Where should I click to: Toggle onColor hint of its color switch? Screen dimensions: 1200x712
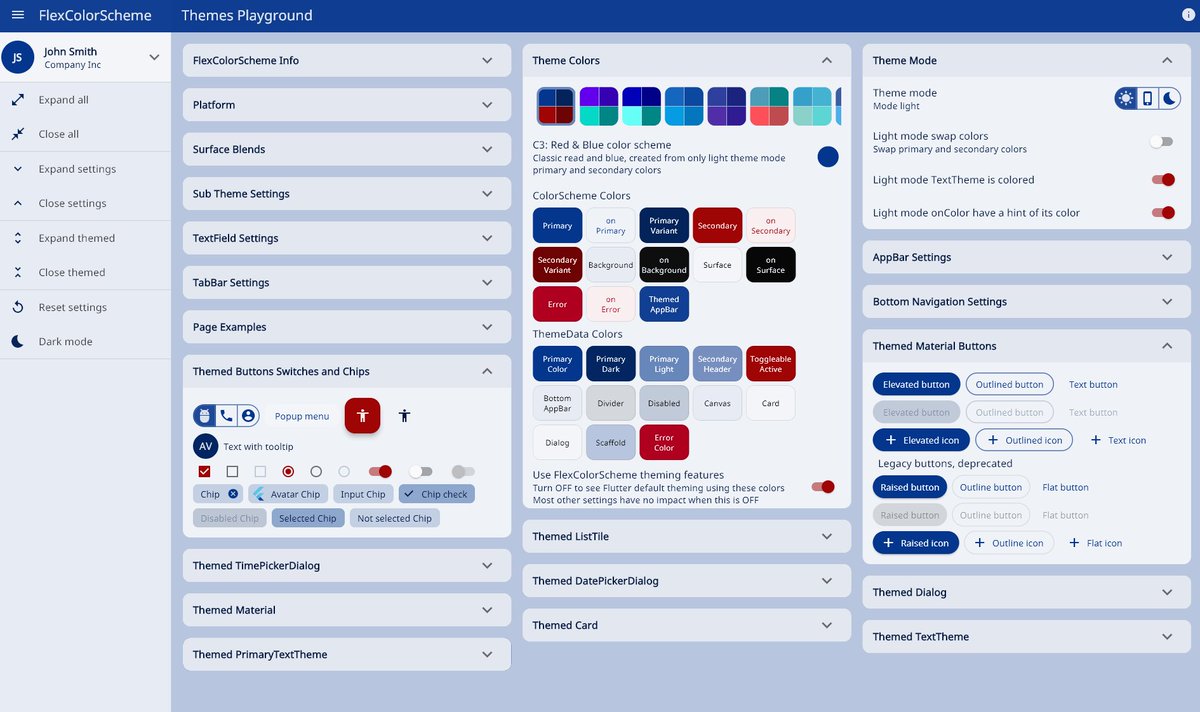click(1163, 212)
